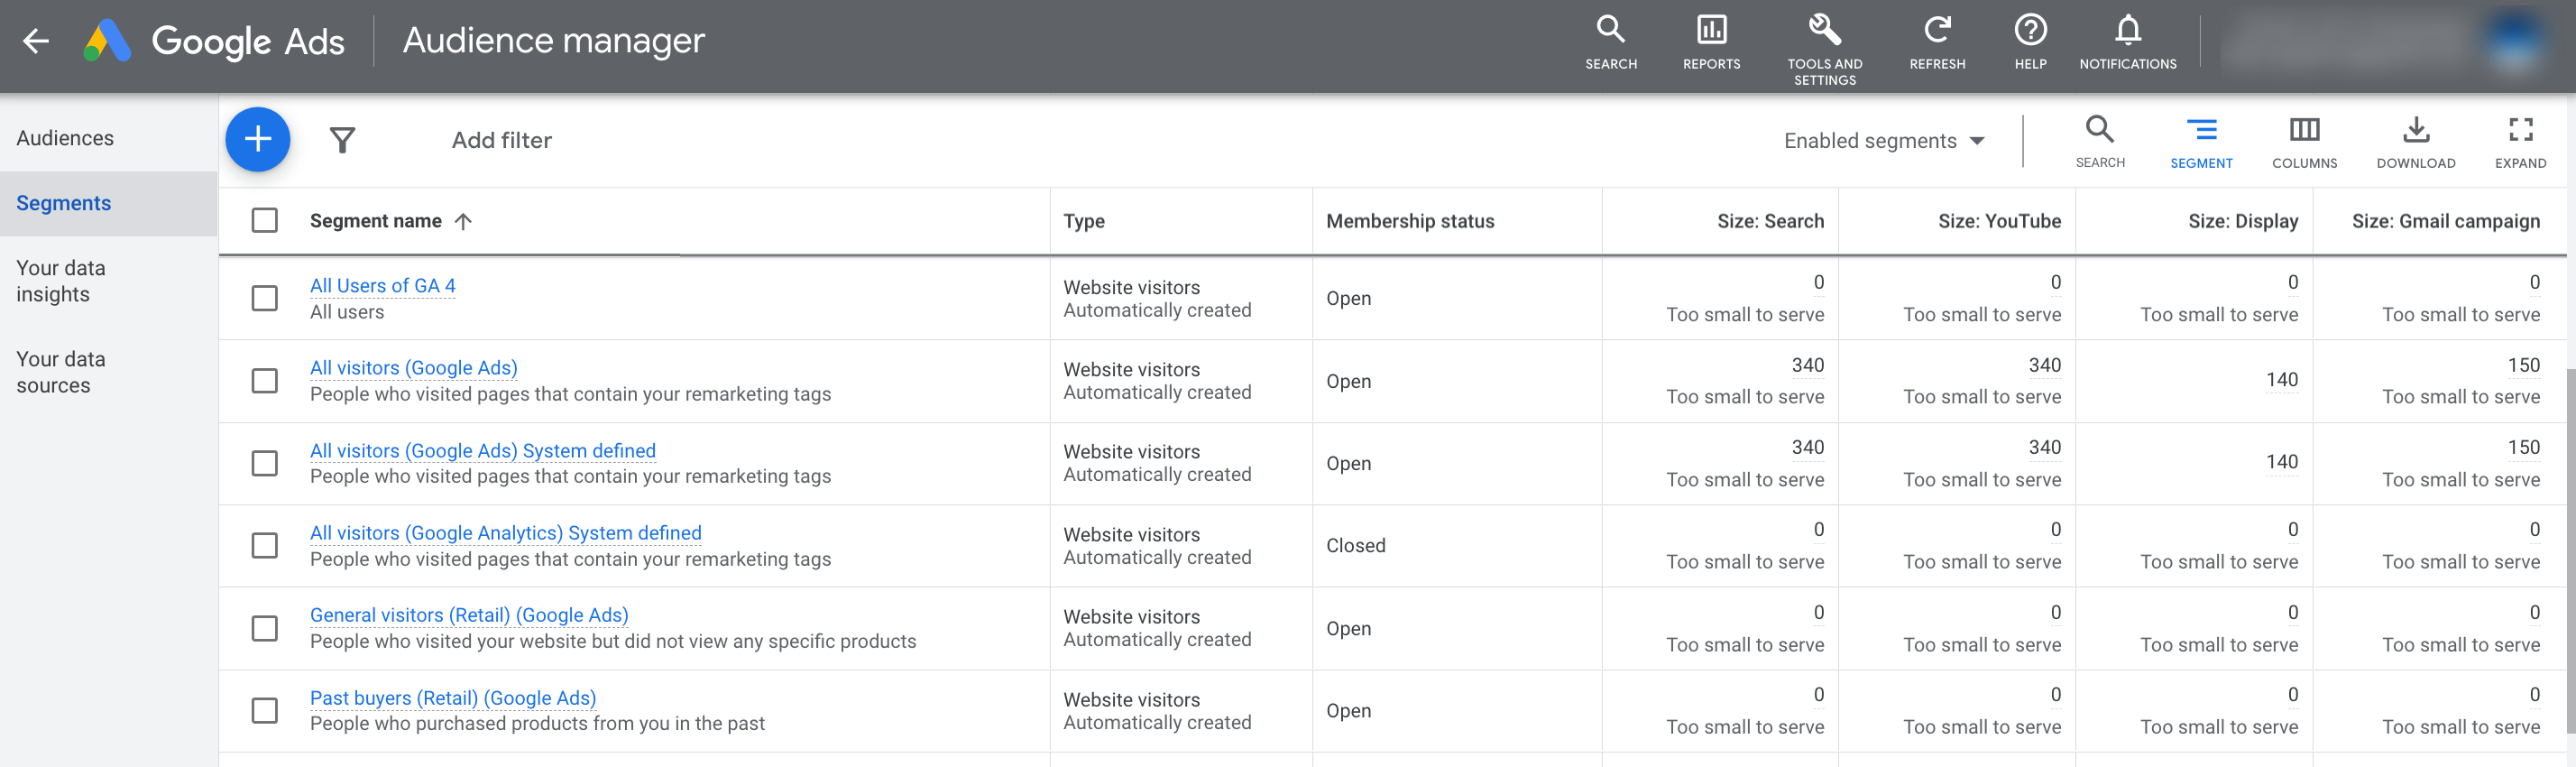Open Your data insights
This screenshot has width=2576, height=767.
coord(60,281)
